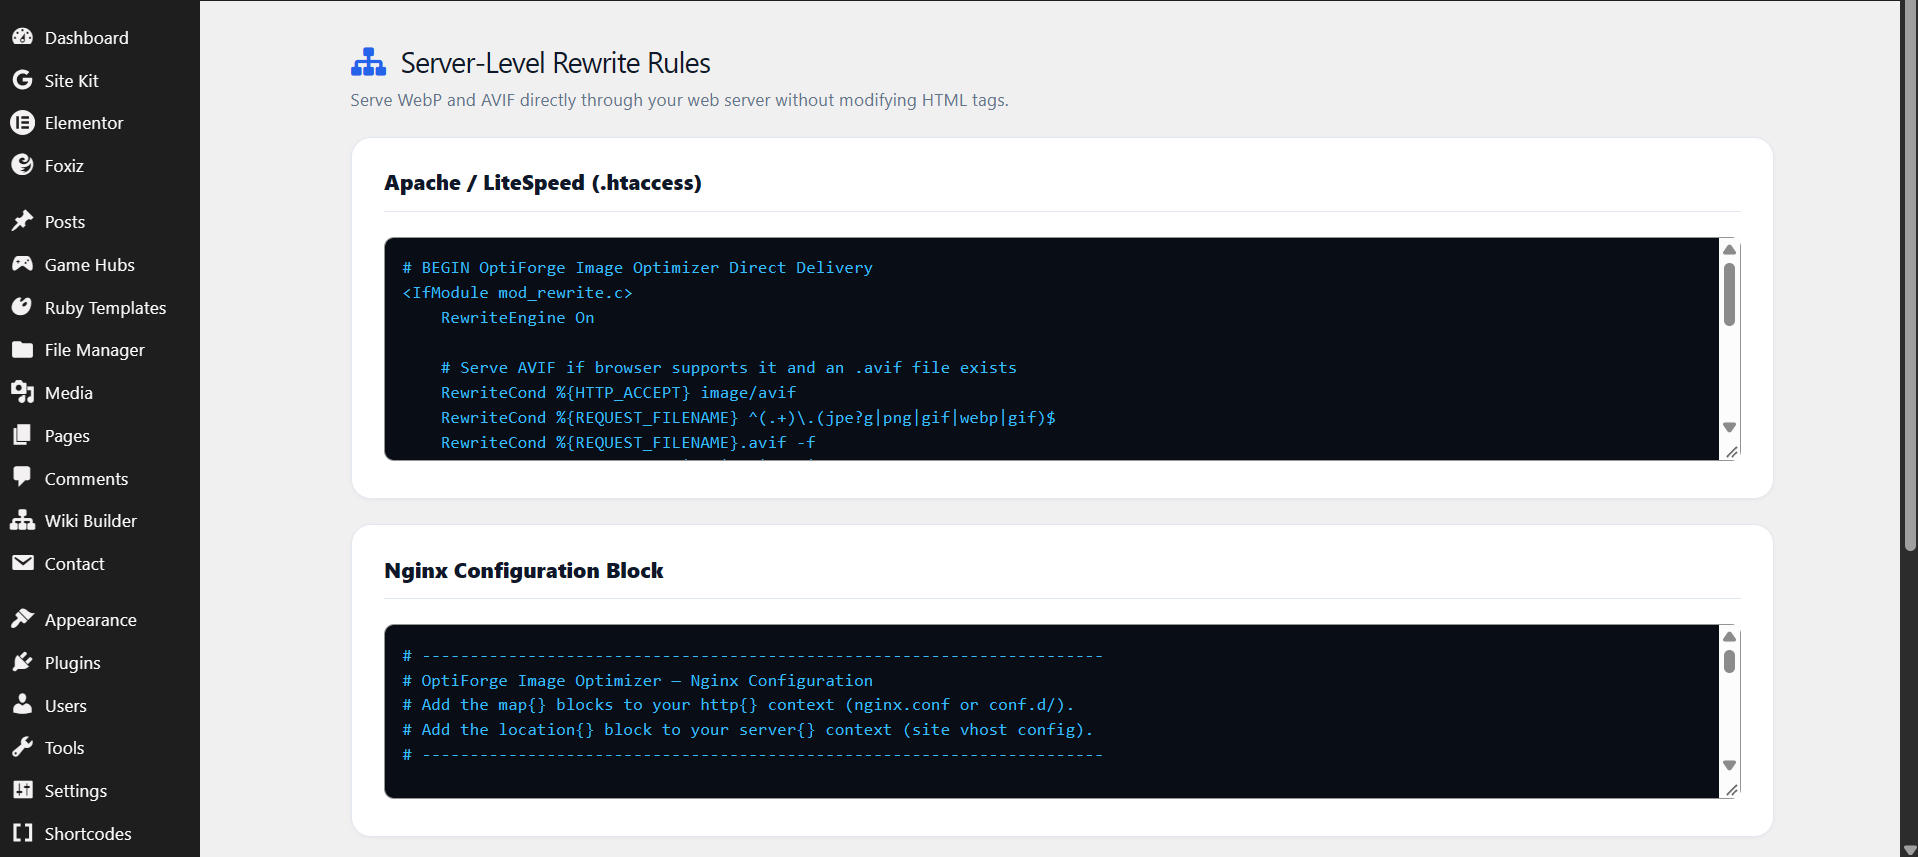The width and height of the screenshot is (1918, 857).
Task: Click scroll up arrow in Nginx code box
Action: click(1729, 637)
